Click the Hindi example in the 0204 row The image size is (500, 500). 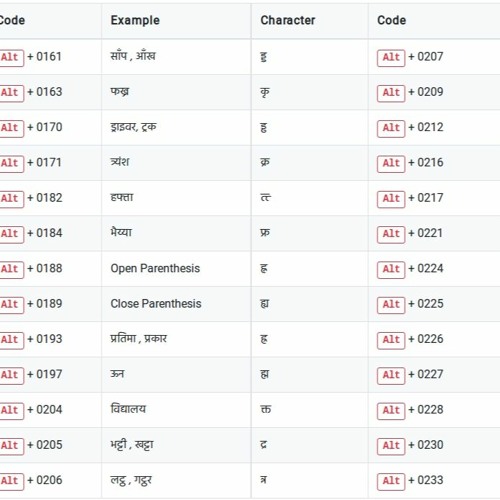coord(128,409)
